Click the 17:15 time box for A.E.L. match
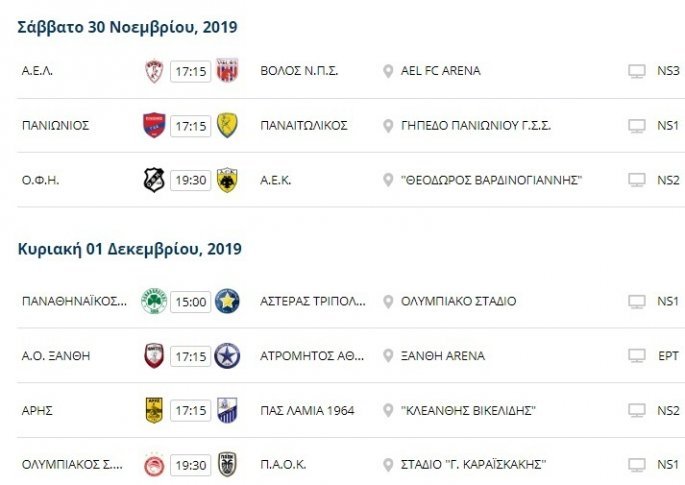Image resolution: width=685 pixels, height=485 pixels. [190, 71]
